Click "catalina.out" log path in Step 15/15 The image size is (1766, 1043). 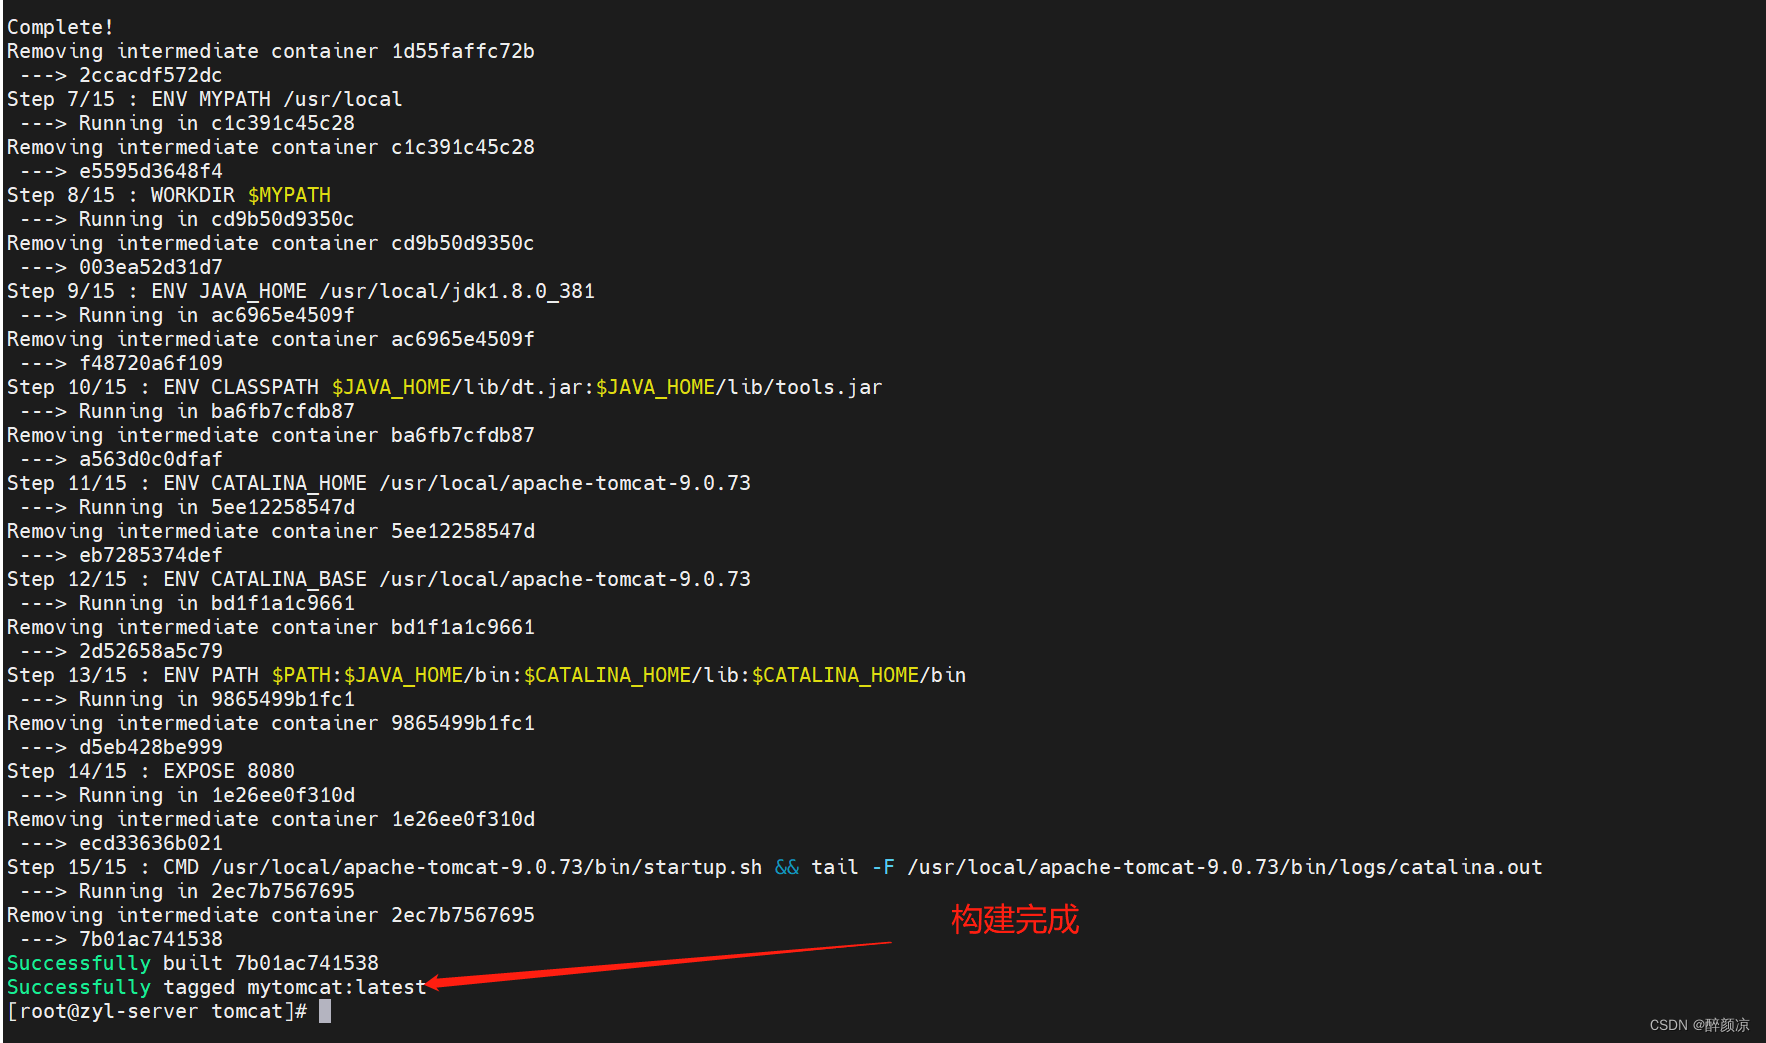point(1471,867)
